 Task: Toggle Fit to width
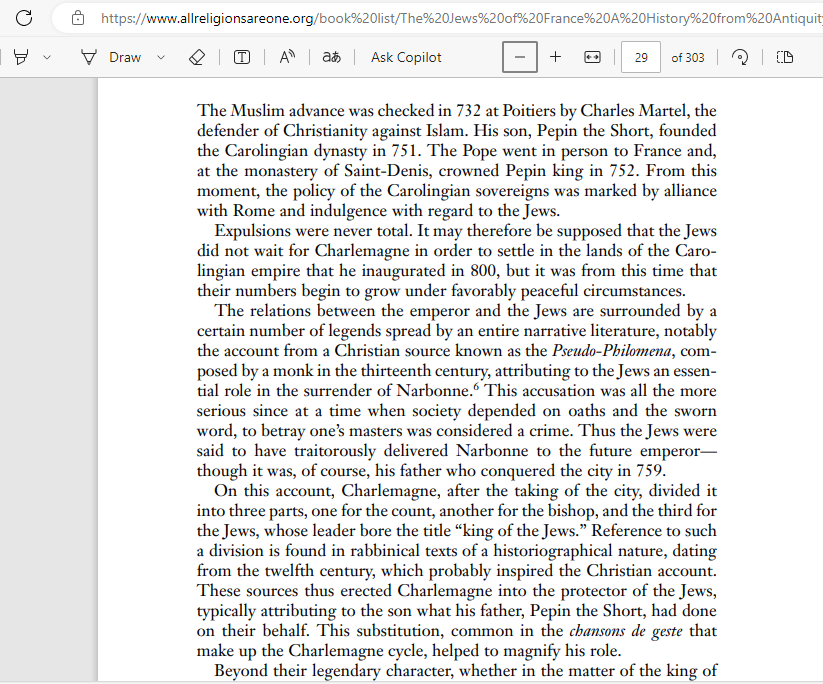pos(592,57)
